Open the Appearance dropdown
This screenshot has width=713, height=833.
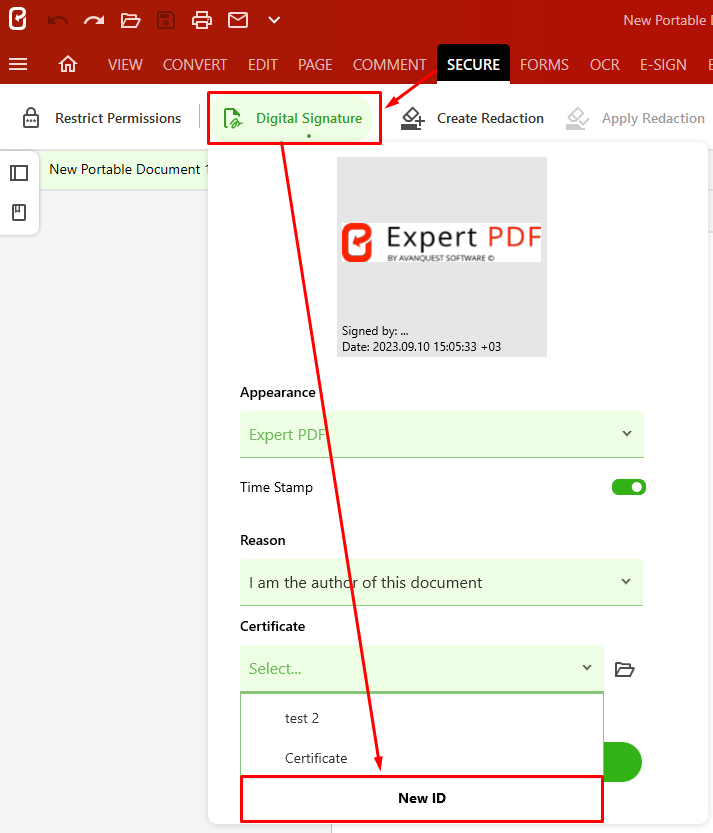tap(442, 434)
